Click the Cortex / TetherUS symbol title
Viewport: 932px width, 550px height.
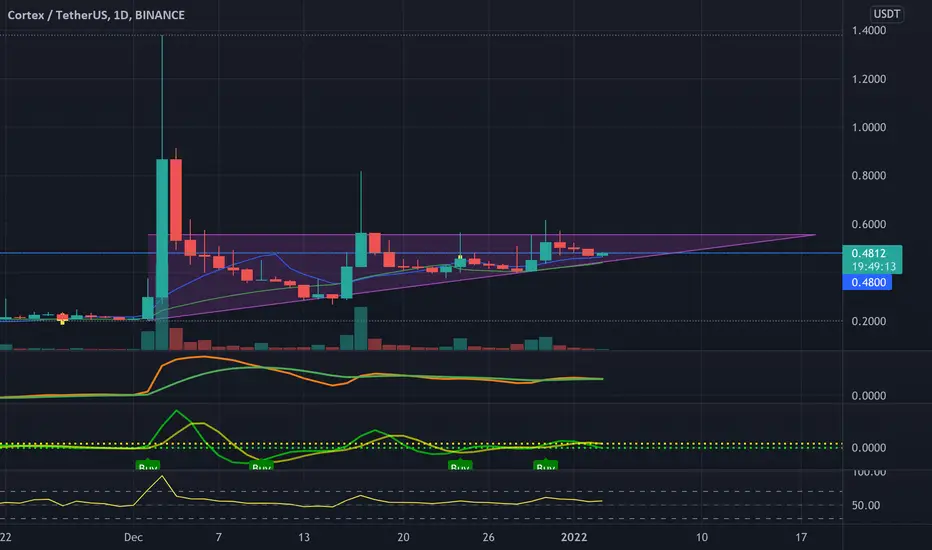(x=96, y=15)
